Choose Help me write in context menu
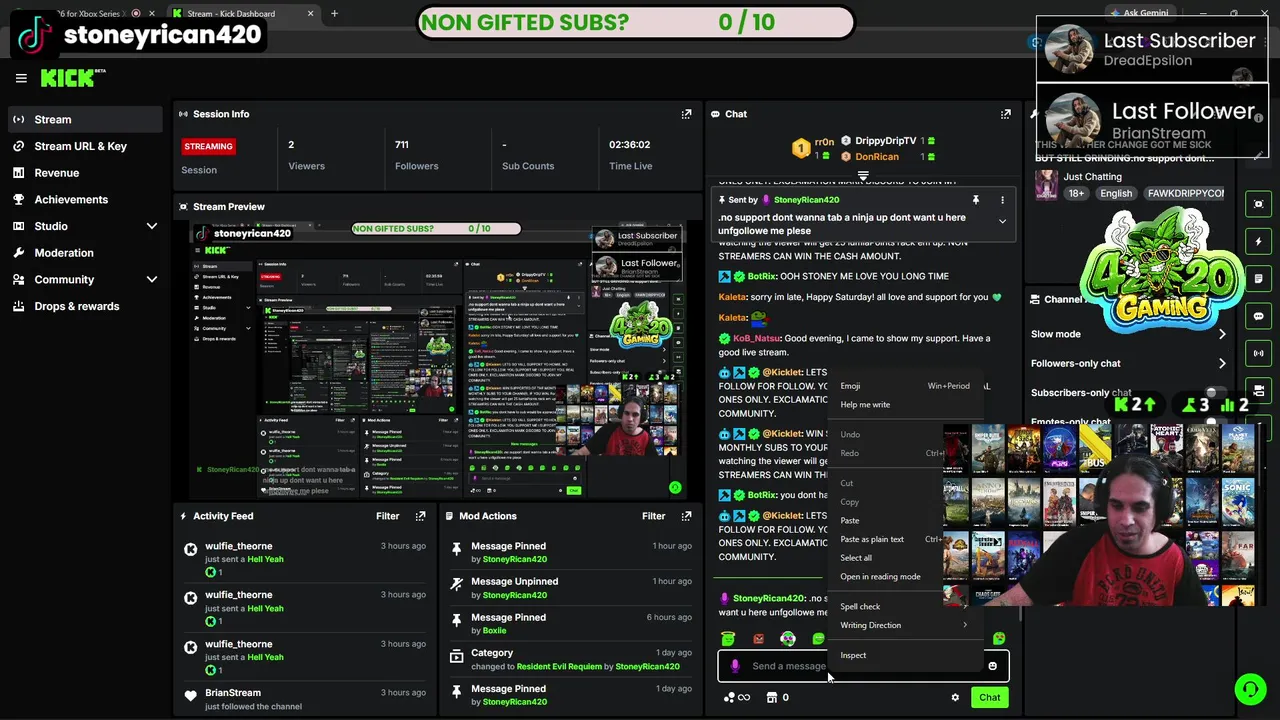This screenshot has height=720, width=1280. 905,405
